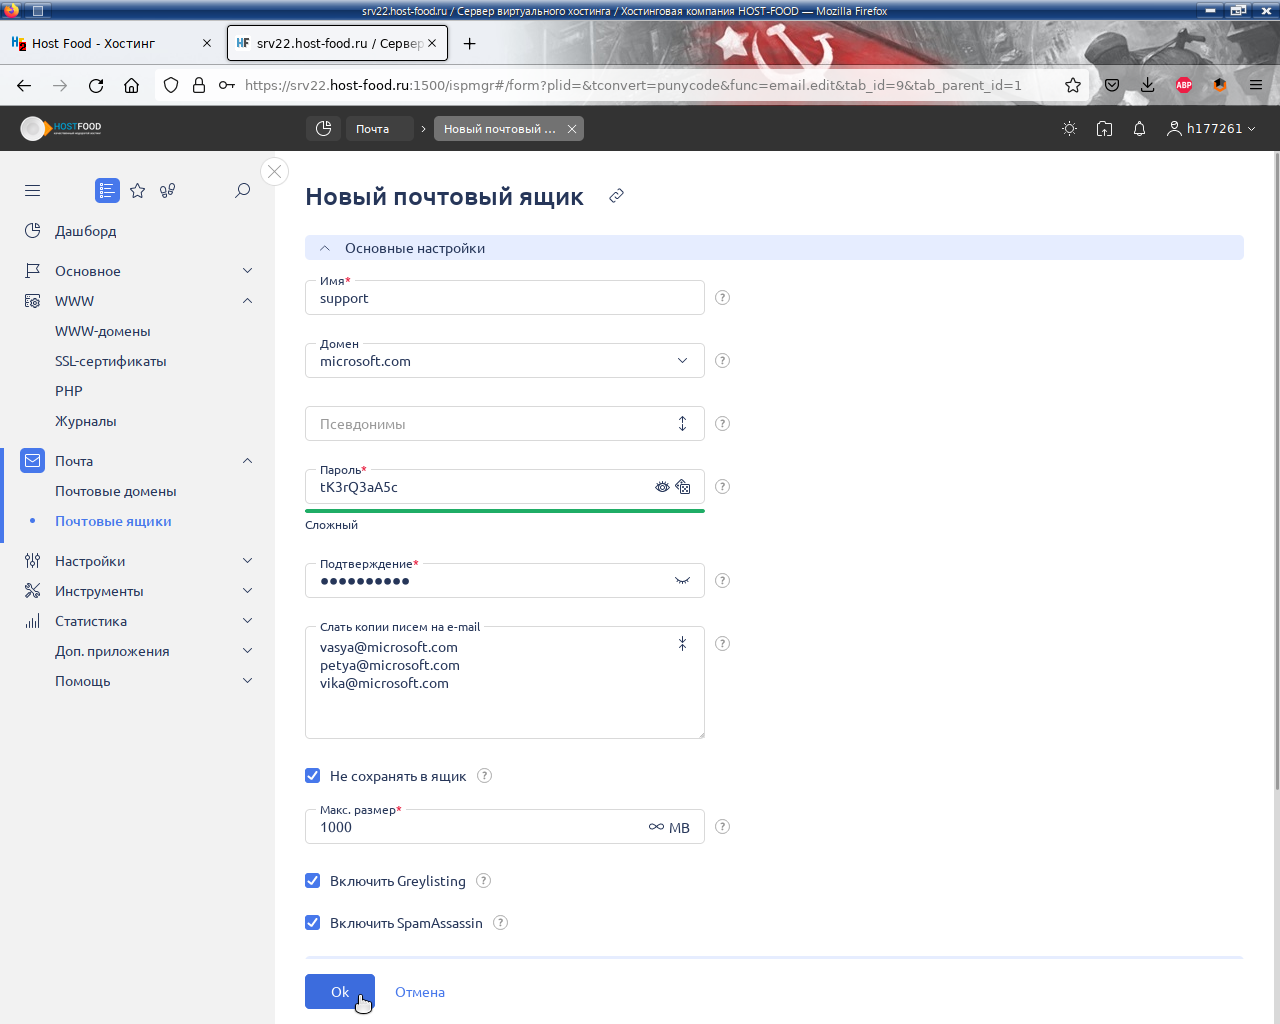This screenshot has height=1024, width=1280.
Task: Show help for the Домен field
Action: point(723,361)
